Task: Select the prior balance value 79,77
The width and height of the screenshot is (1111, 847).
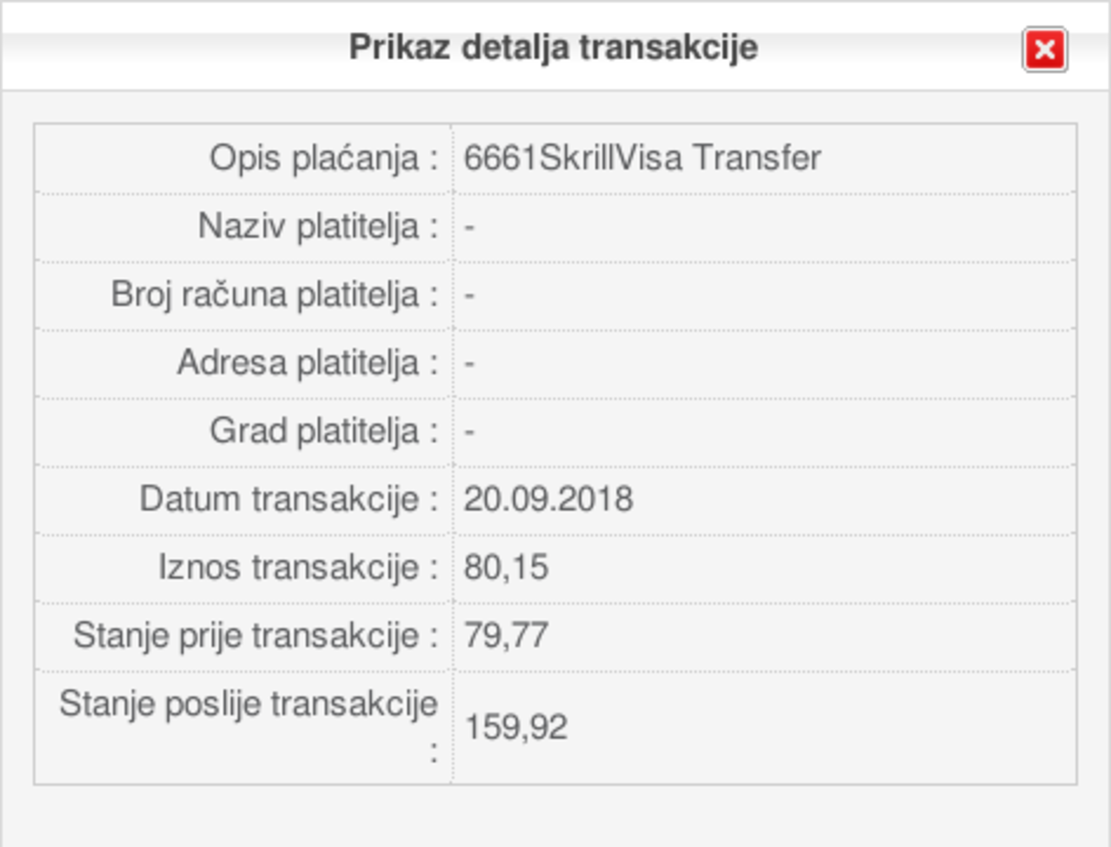Action: click(x=506, y=635)
